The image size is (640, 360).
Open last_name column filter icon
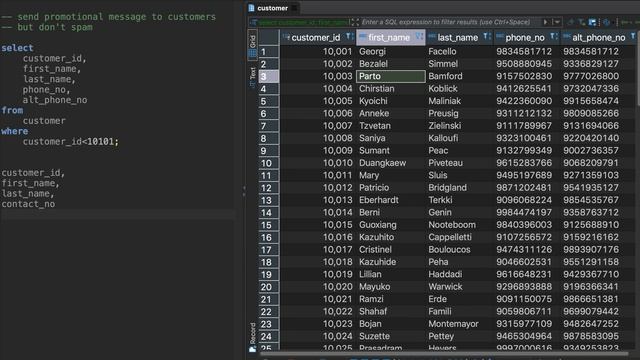[487, 37]
